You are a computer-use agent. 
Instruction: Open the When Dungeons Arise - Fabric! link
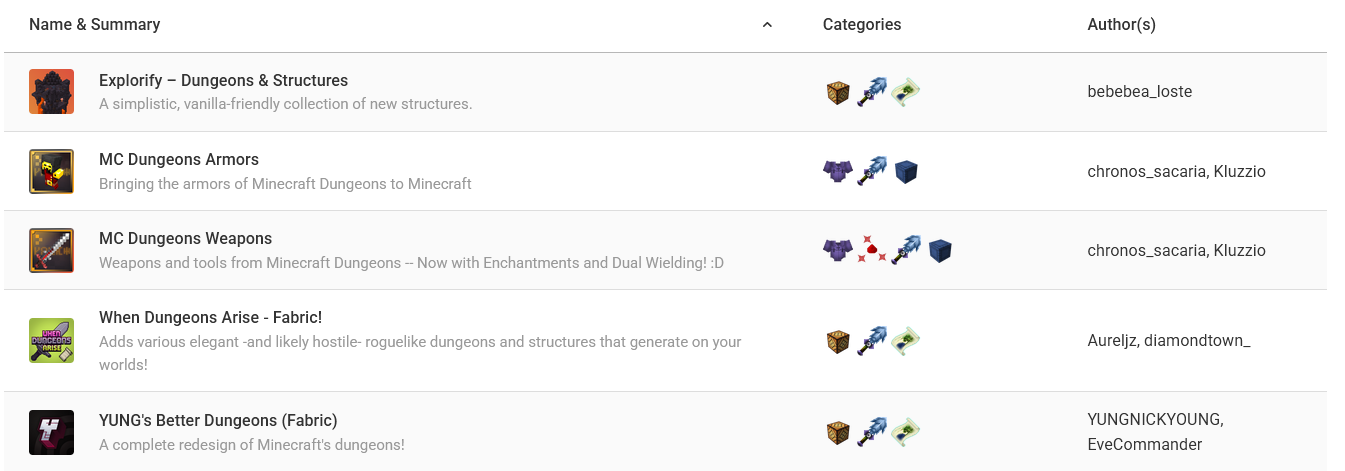[x=210, y=317]
